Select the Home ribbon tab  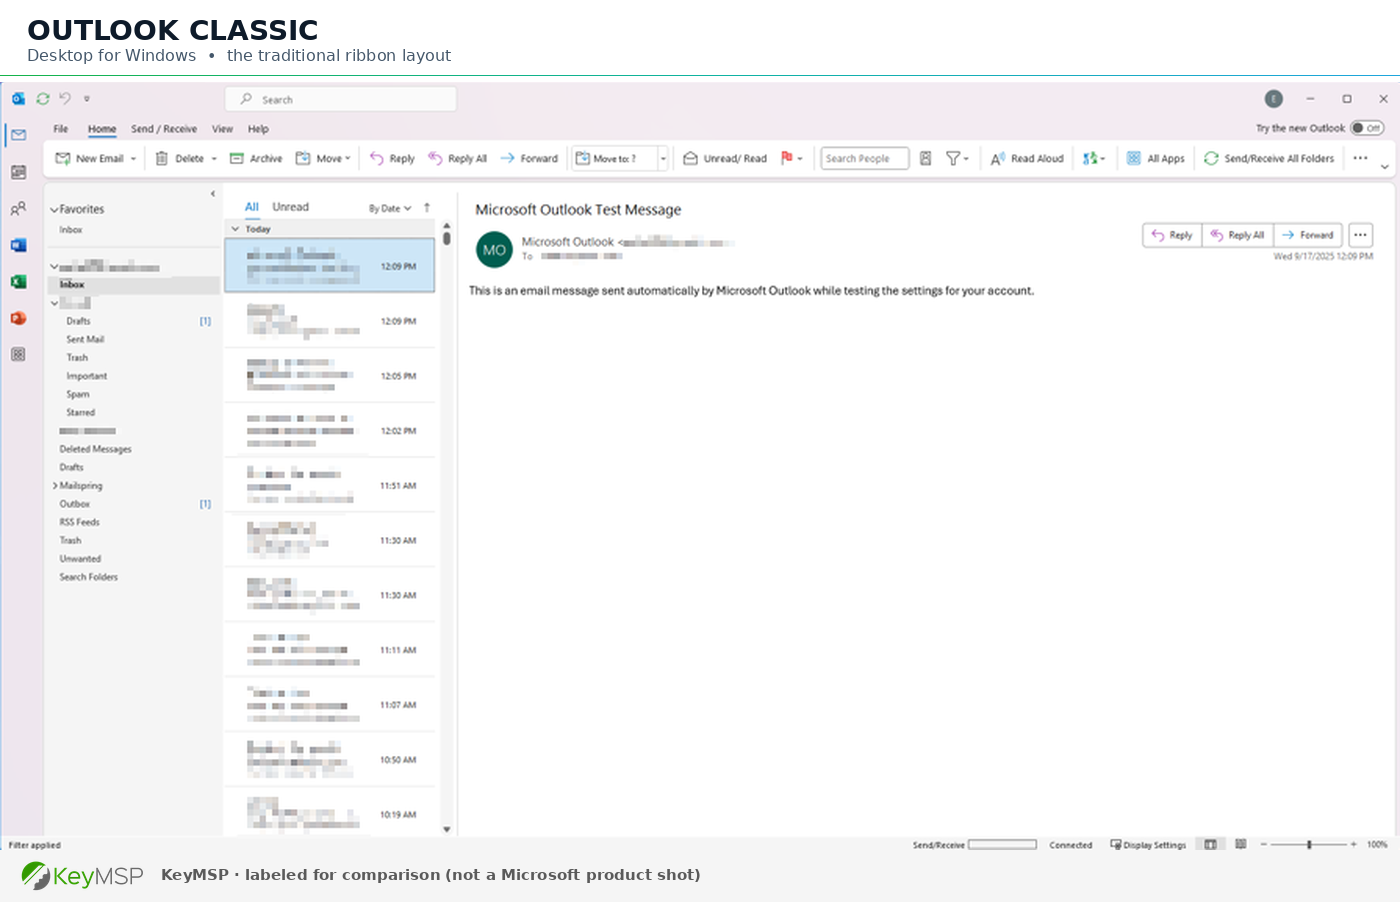coord(102,129)
